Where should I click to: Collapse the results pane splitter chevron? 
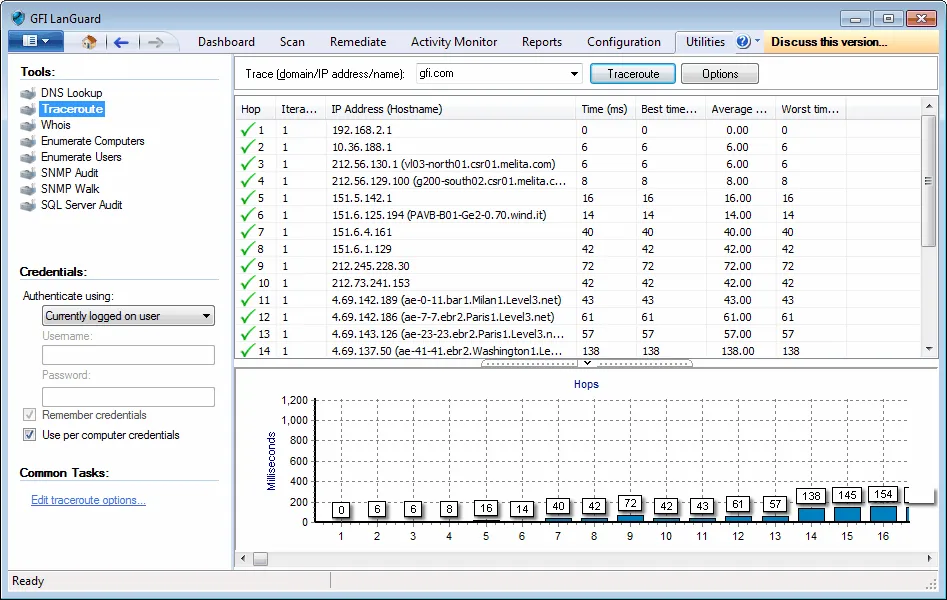[587, 363]
